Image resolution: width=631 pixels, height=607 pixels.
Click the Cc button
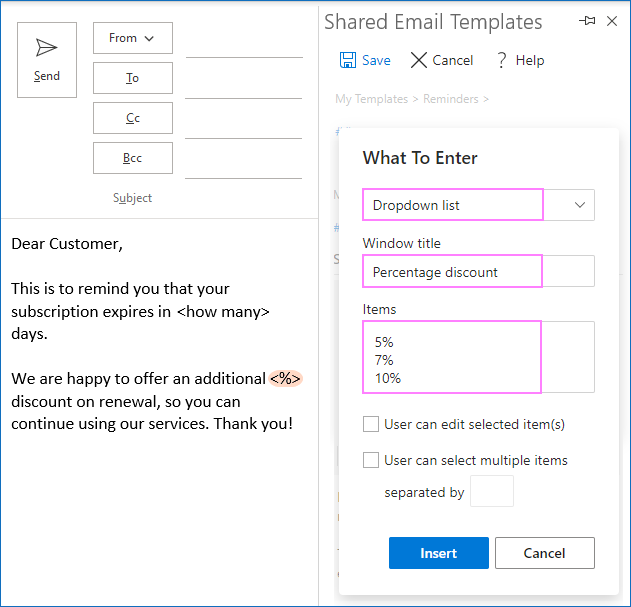coord(133,118)
